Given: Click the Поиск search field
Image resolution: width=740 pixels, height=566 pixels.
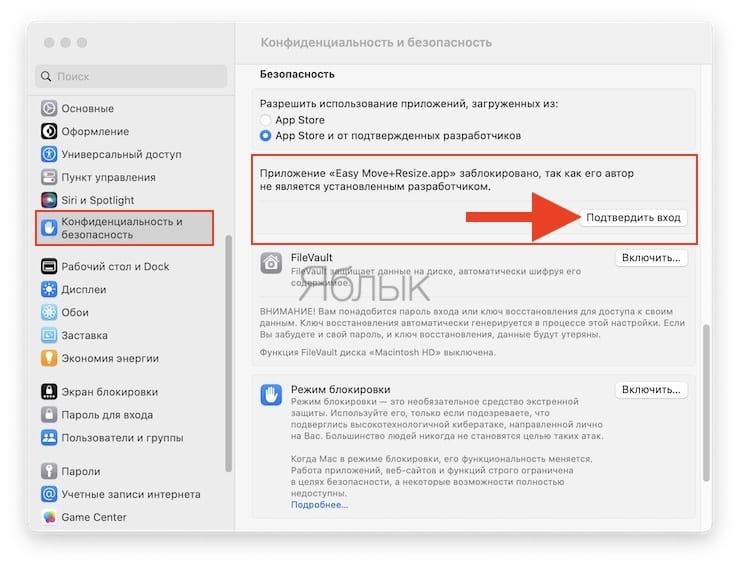Looking at the screenshot, I should tap(131, 76).
